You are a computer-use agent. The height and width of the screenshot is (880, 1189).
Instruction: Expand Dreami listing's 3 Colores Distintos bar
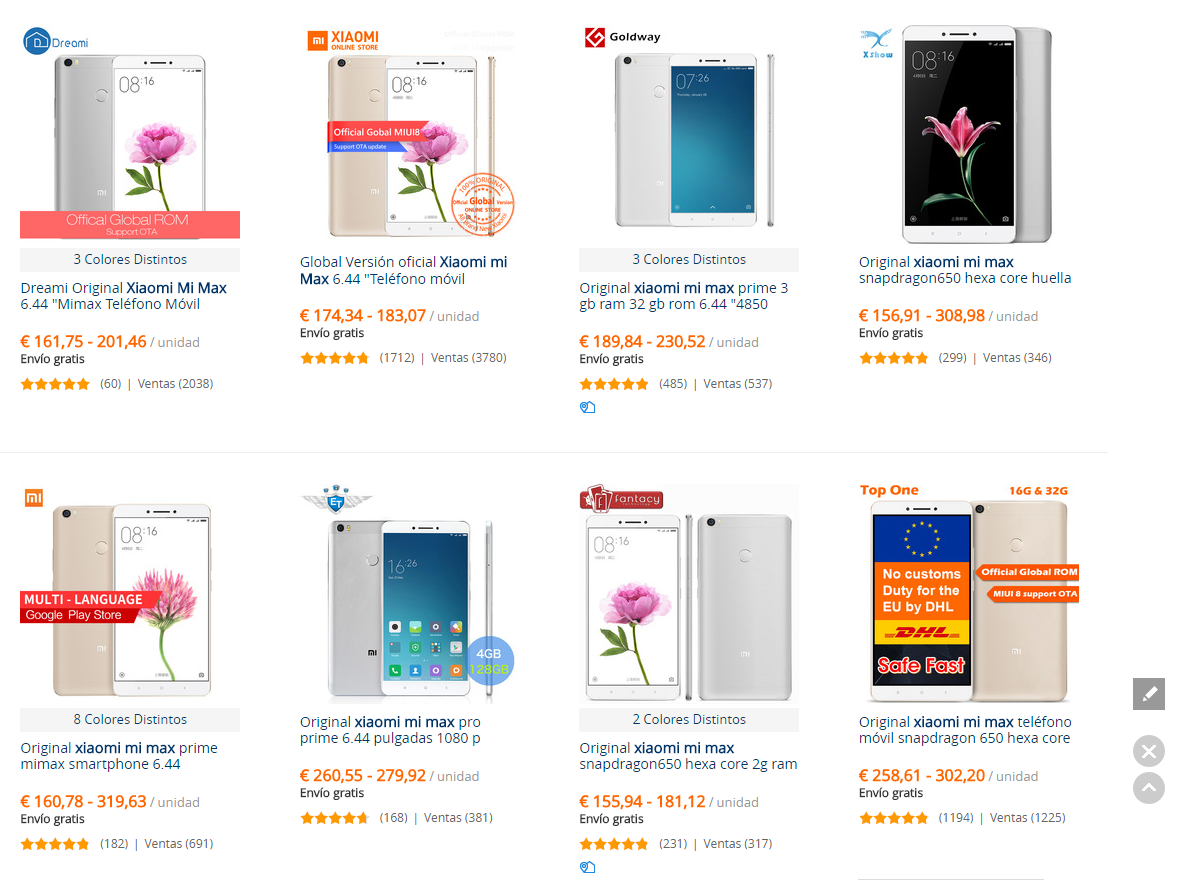coord(130,259)
